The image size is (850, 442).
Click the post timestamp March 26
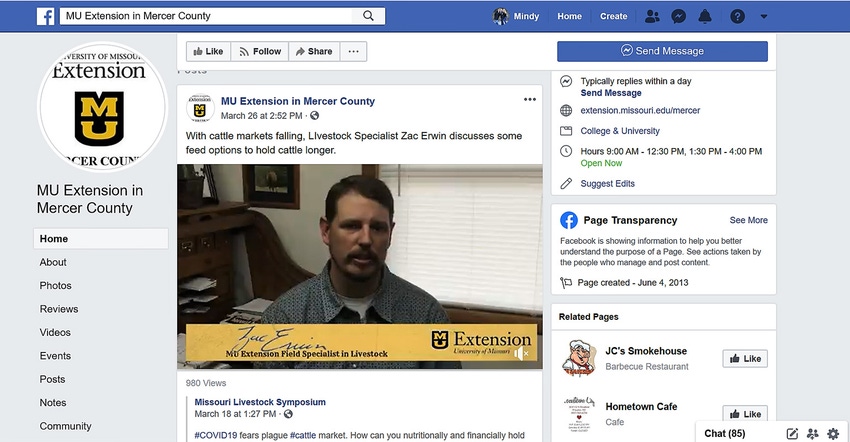(261, 116)
